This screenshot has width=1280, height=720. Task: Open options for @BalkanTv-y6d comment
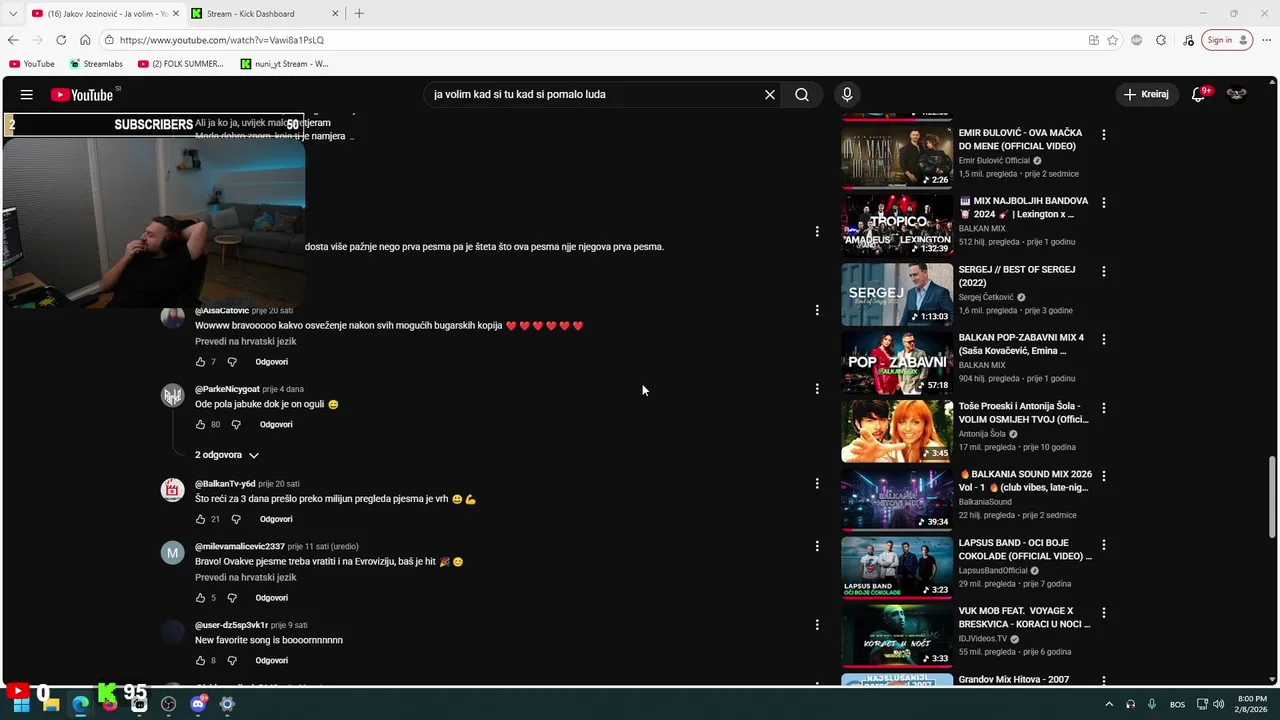coord(817,483)
